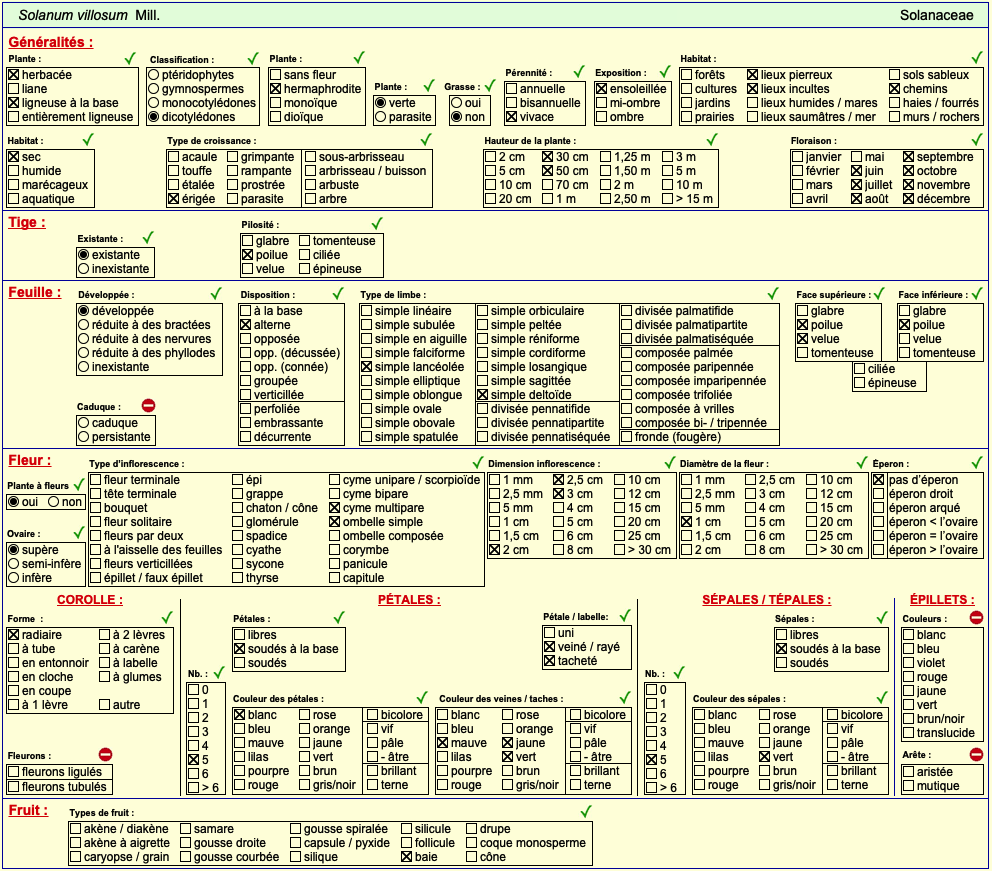Check the forêts habitat checkbox
Image resolution: width=992 pixels, height=871 pixels.
pyautogui.click(x=686, y=75)
